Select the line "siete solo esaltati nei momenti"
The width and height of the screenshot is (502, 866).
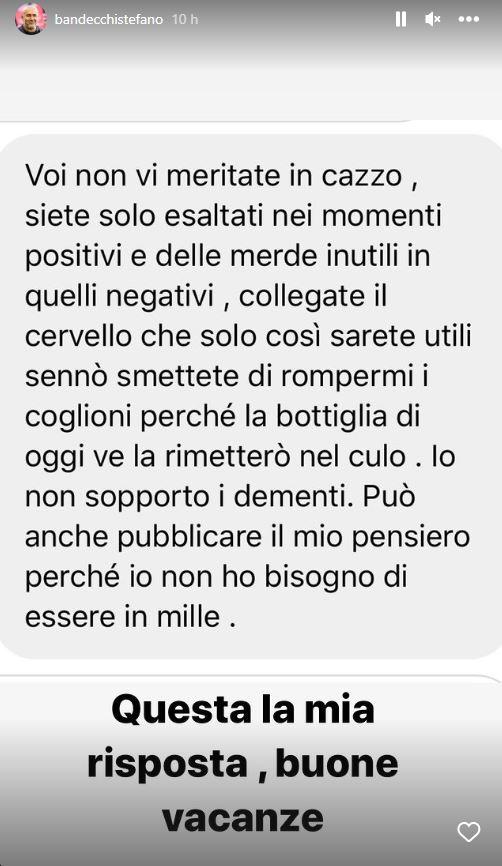(233, 216)
